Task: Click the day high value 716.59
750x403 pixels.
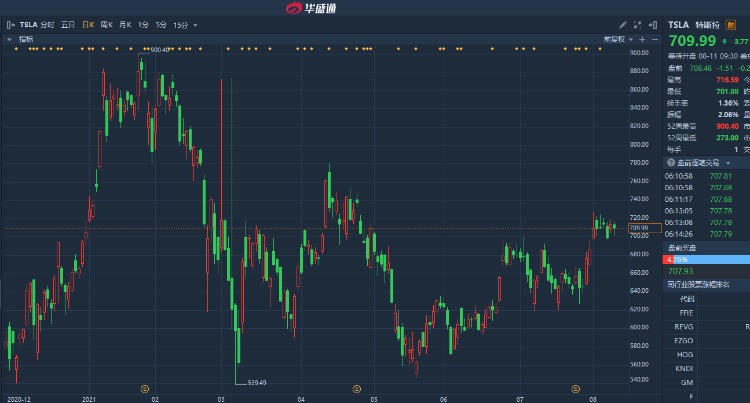Action: [727, 80]
